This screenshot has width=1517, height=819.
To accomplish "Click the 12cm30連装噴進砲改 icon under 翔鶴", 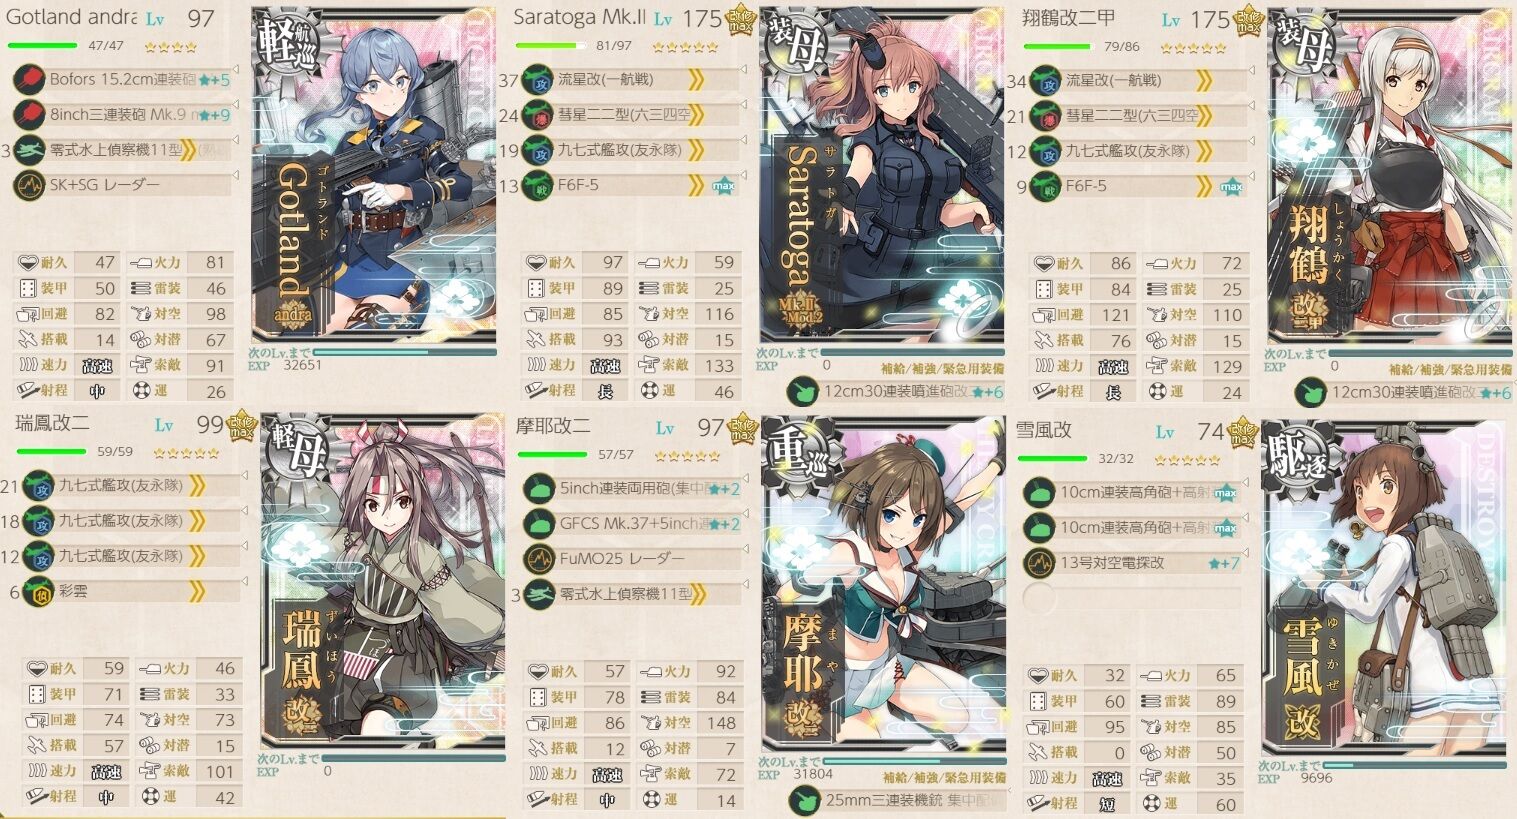I will tap(1310, 393).
